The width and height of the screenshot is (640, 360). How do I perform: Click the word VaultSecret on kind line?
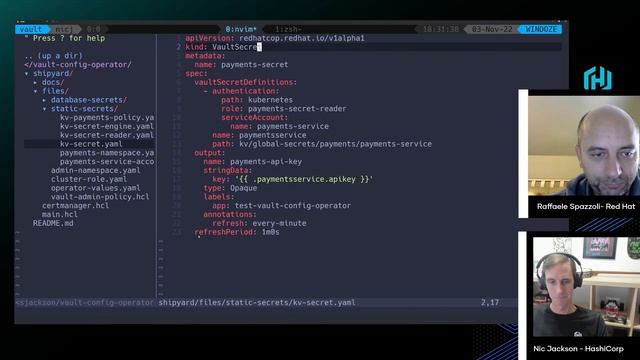[237, 47]
